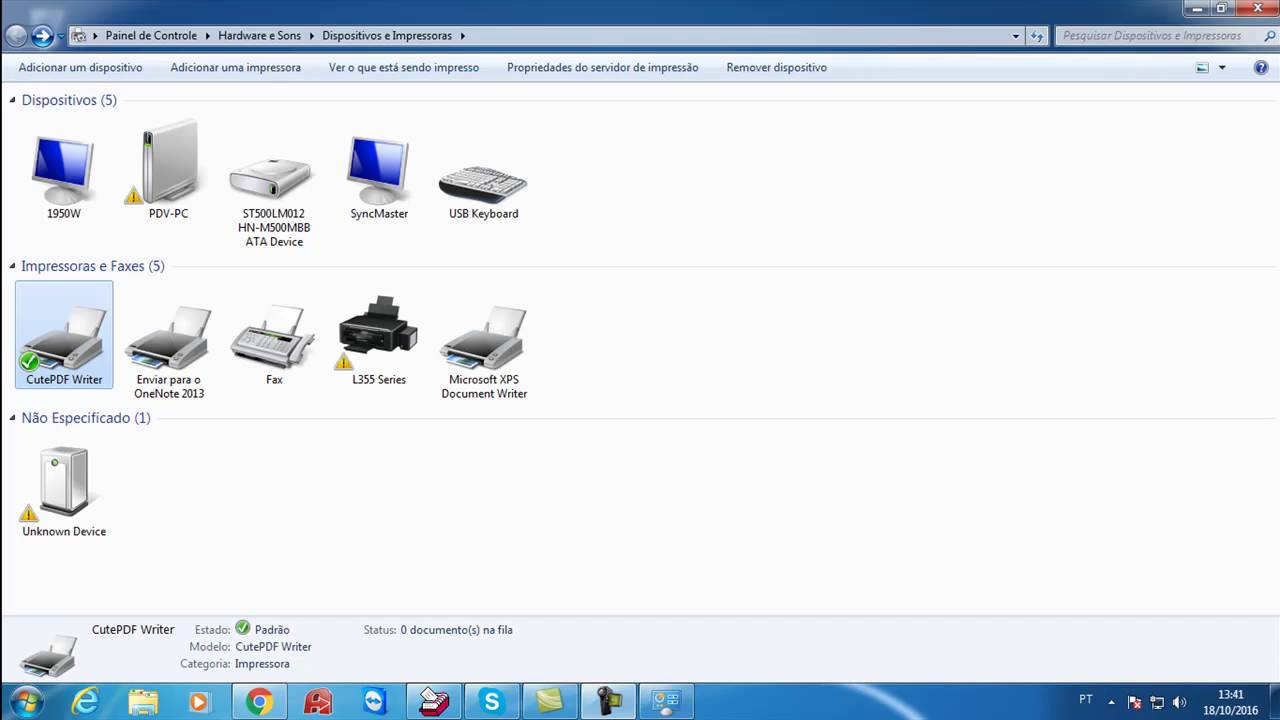
Task: Open the view options dropdown arrow
Action: 1222,68
